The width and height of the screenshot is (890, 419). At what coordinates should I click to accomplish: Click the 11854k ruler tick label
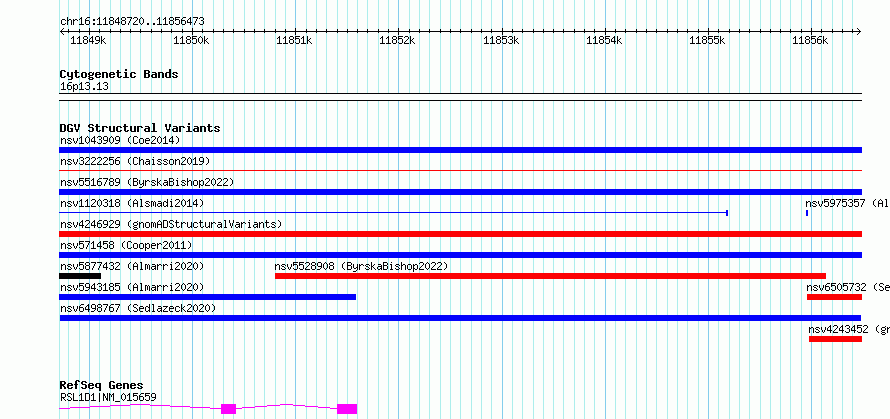(x=604, y=40)
